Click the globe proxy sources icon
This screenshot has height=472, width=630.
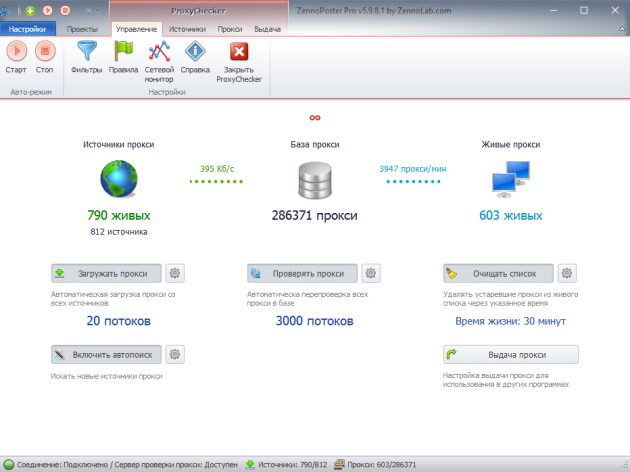(118, 180)
